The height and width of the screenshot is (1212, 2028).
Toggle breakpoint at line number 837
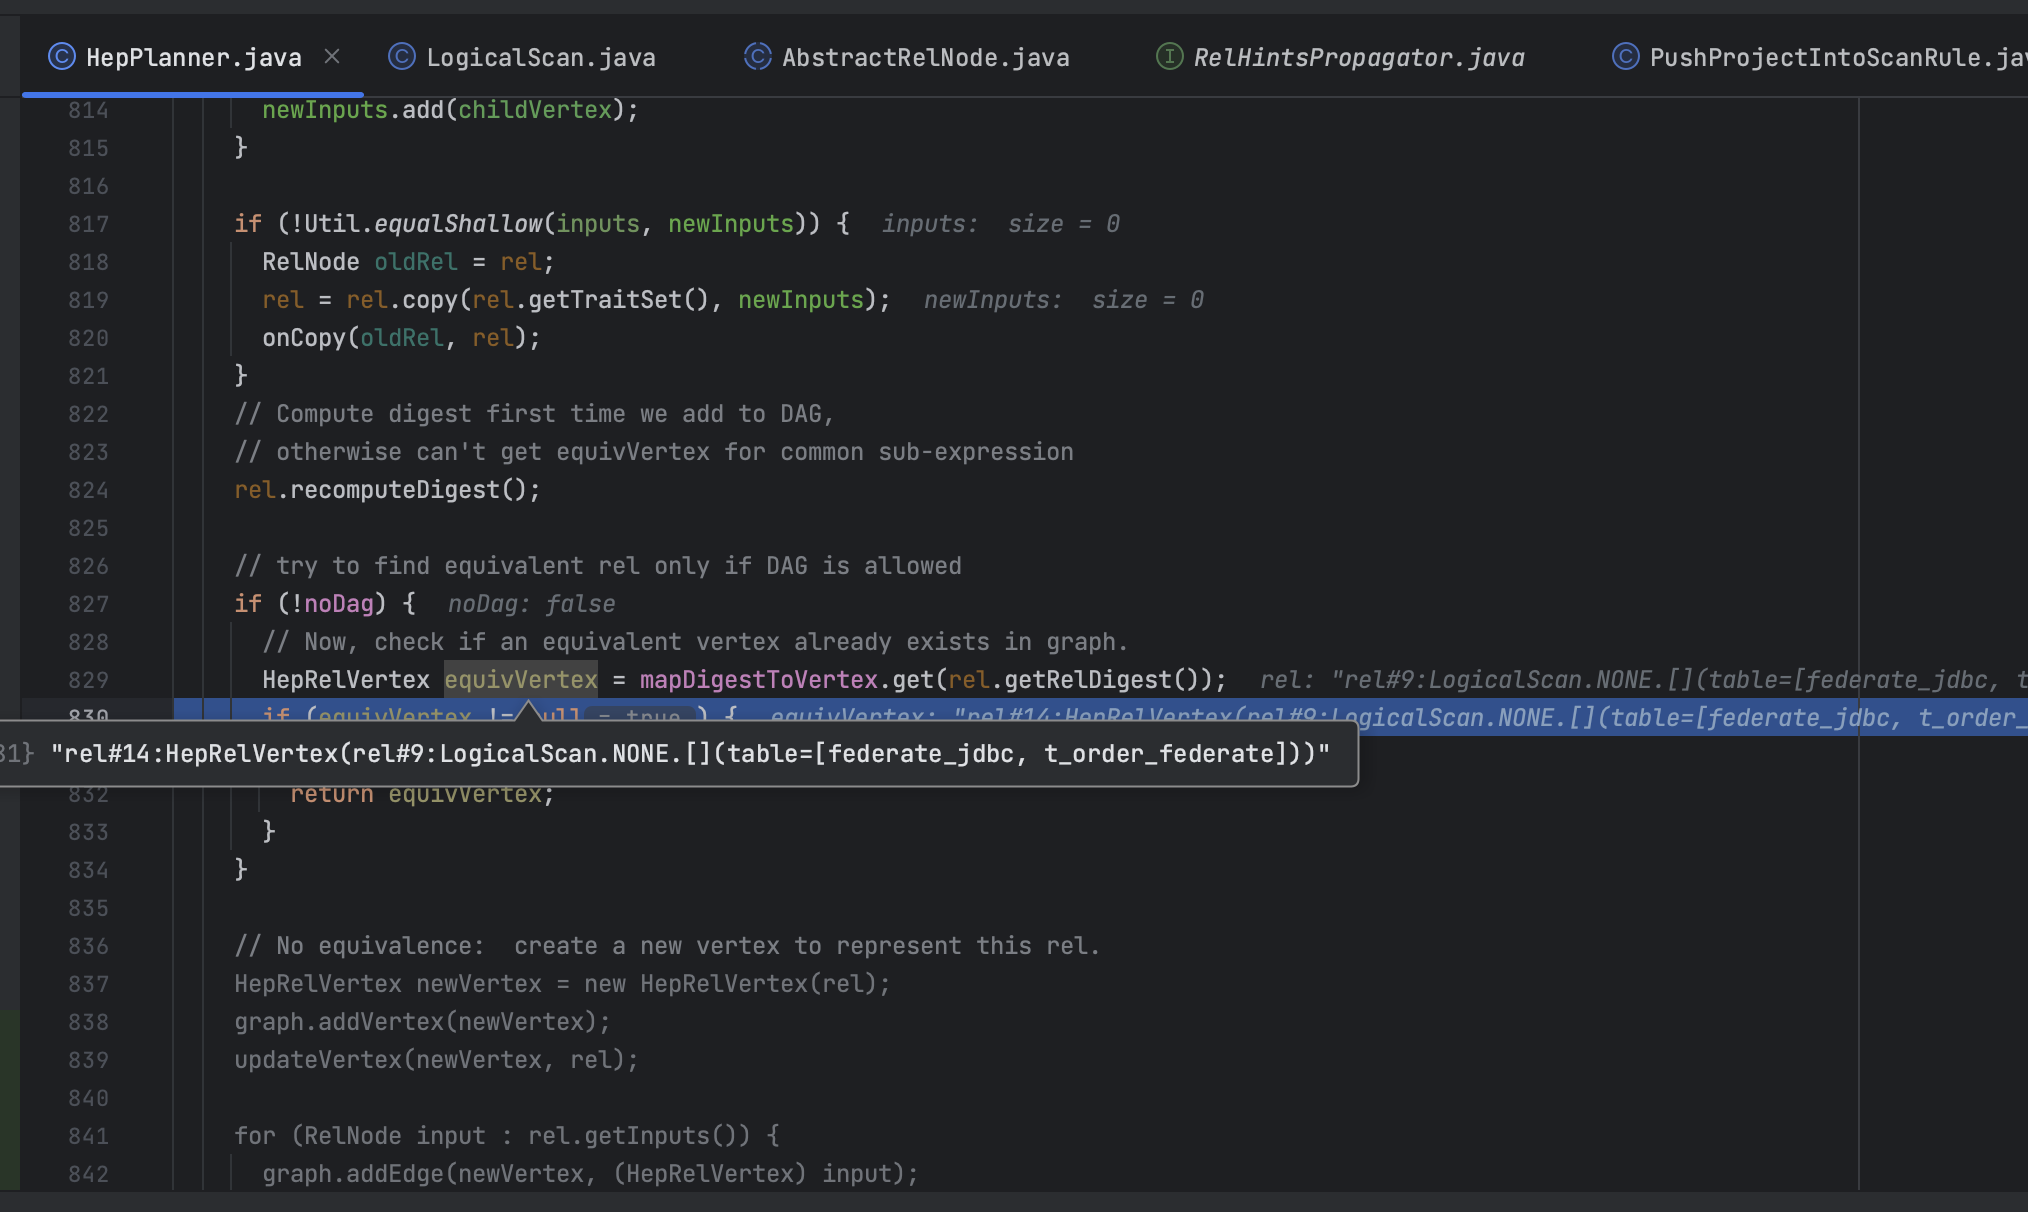88,984
